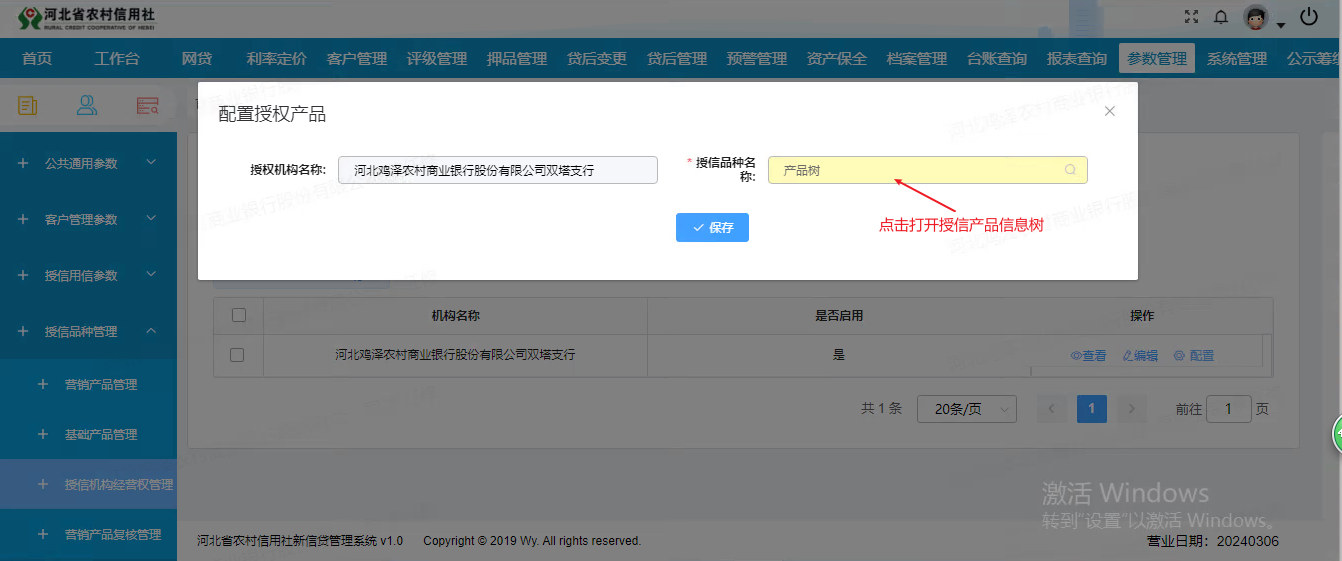This screenshot has width=1342, height=561.
Task: Click 是否启用 column header
Action: click(x=839, y=315)
